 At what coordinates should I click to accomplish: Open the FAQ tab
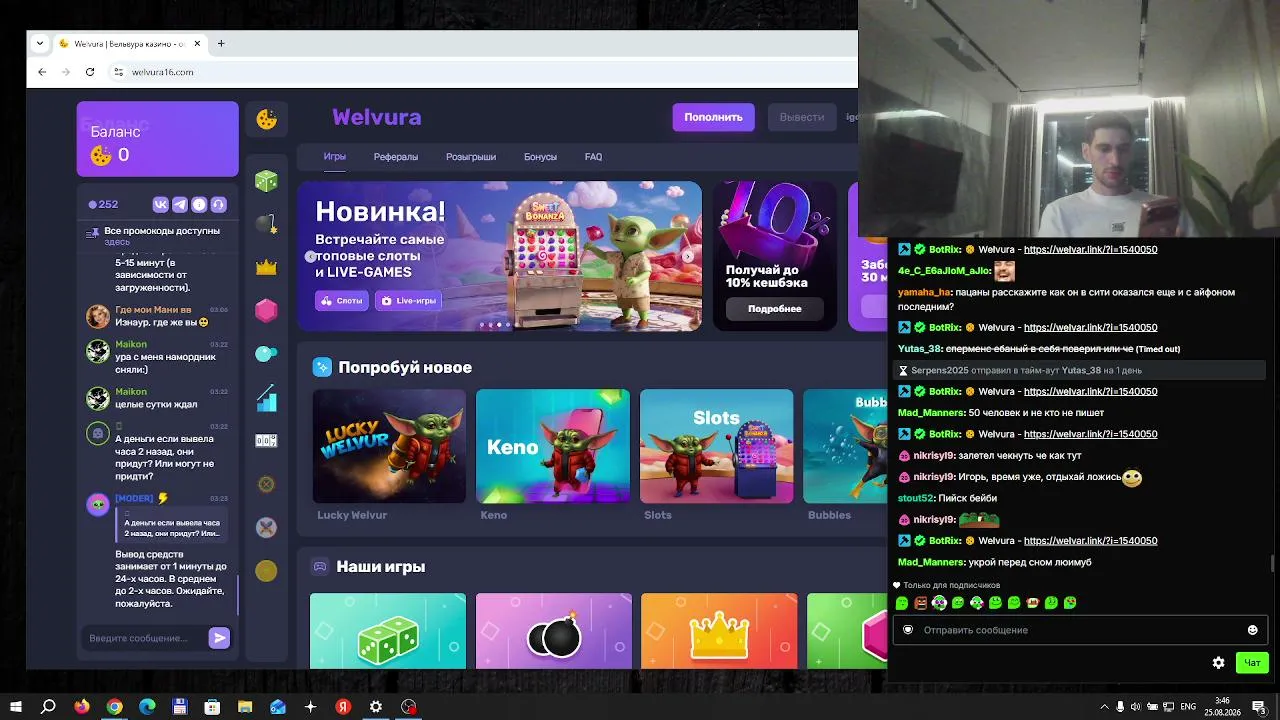[593, 157]
